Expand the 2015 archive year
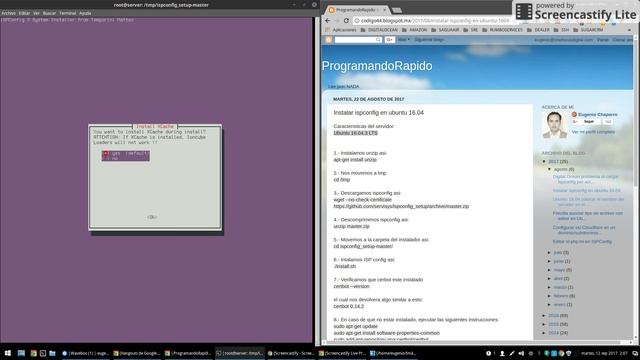640x360 pixels. coord(544,324)
